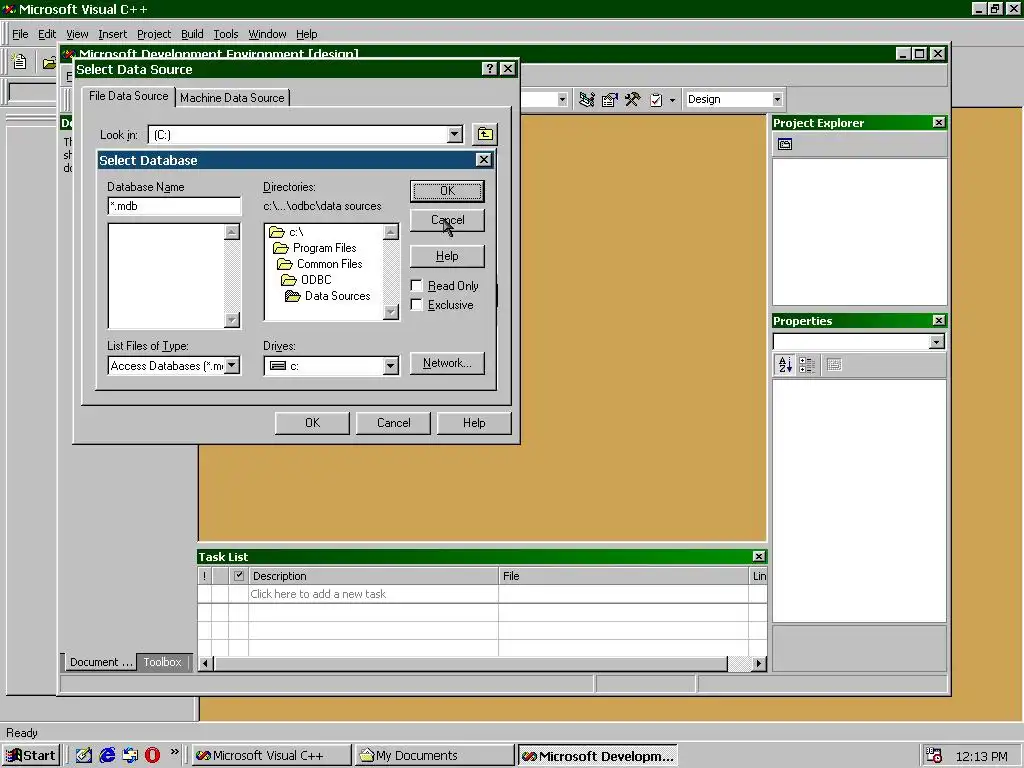Open the Design mode dropdown

(x=776, y=99)
